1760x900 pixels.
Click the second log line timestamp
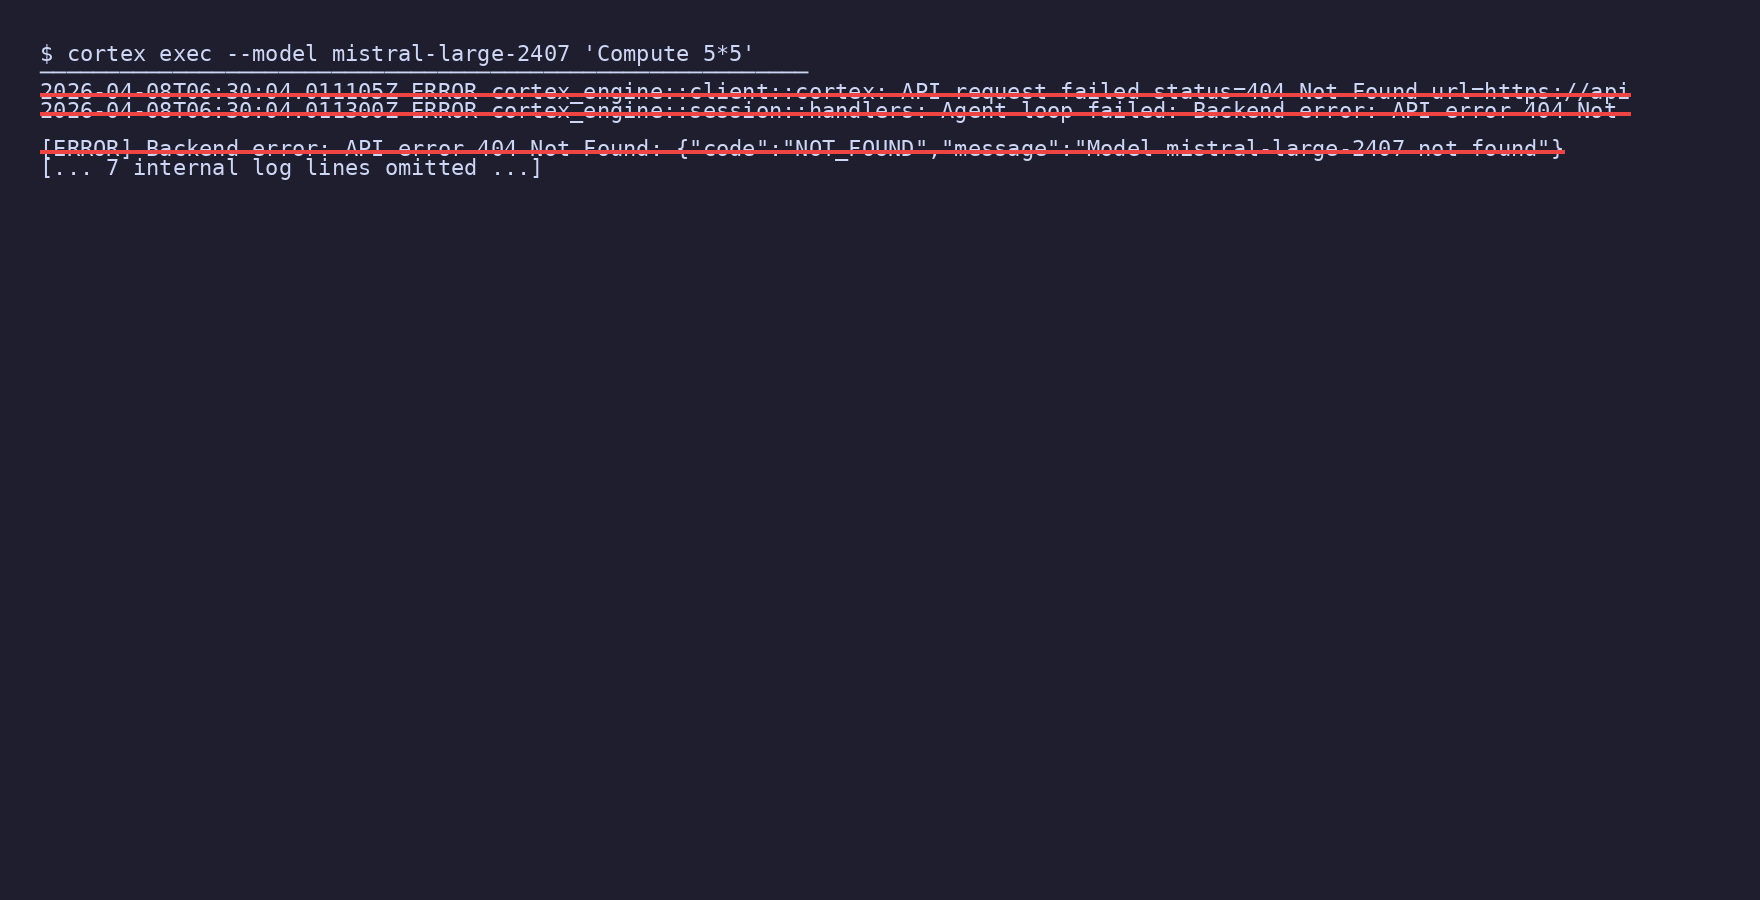[x=219, y=110]
